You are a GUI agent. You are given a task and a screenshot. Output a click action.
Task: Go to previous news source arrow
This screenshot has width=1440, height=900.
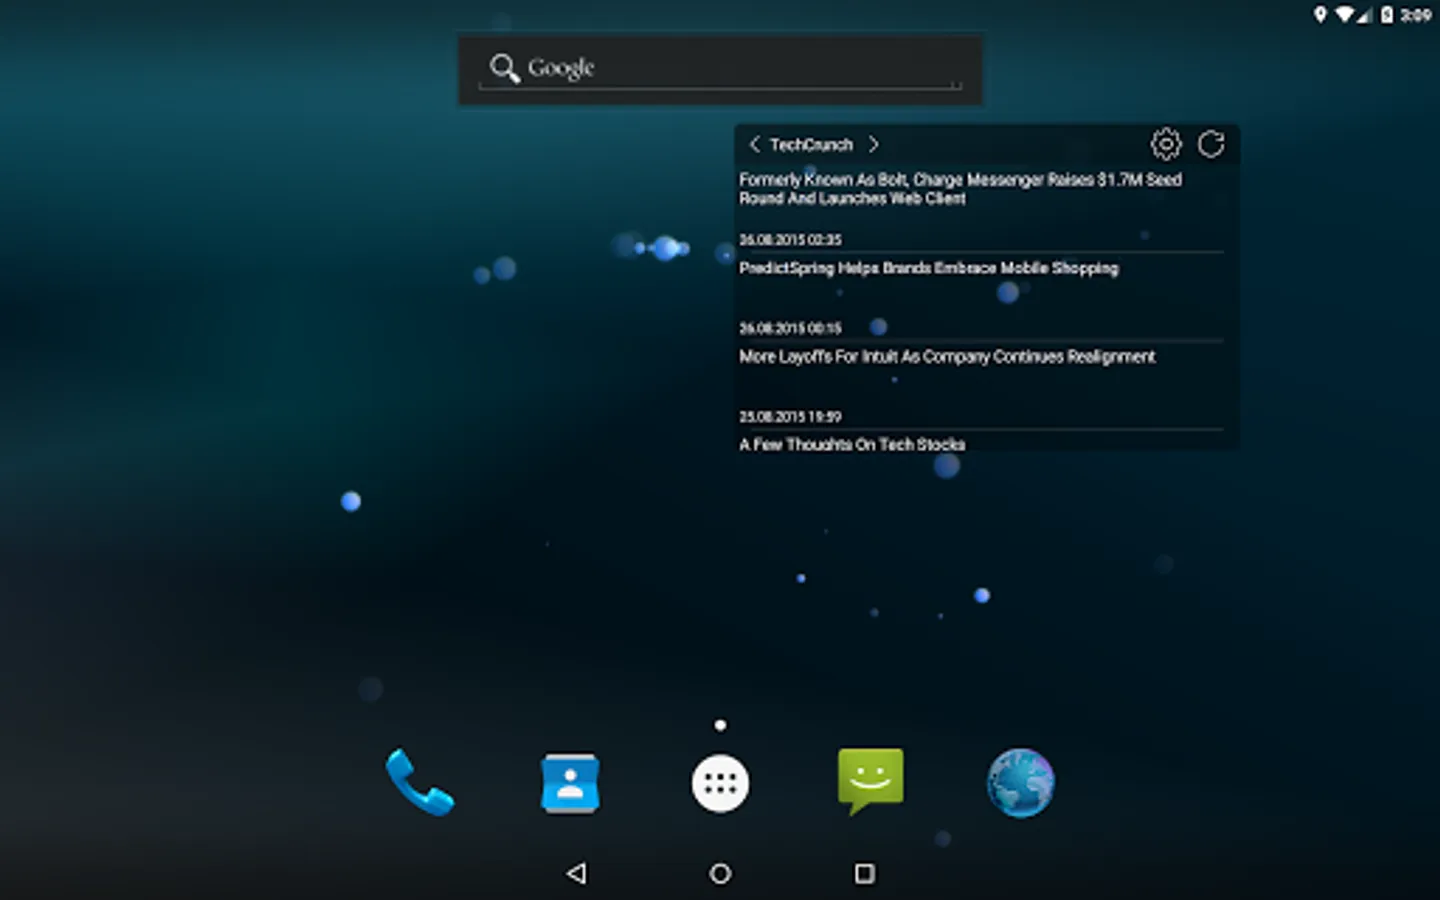pos(754,144)
